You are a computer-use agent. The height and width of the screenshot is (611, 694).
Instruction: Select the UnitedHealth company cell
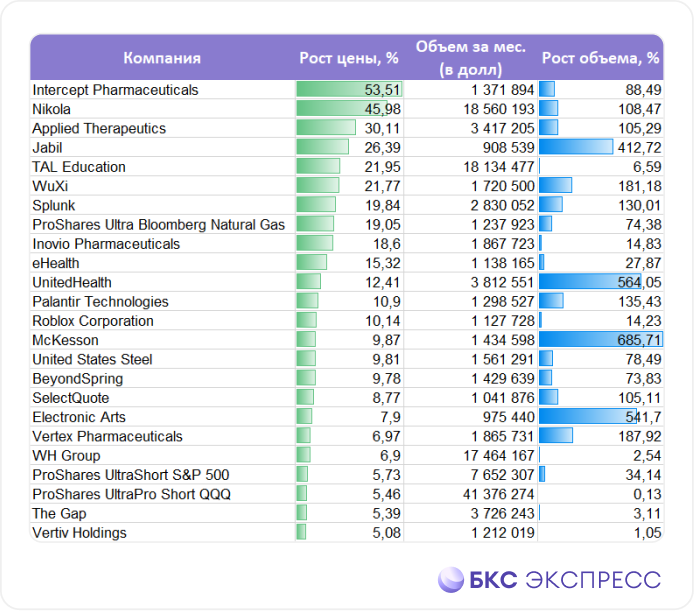[162, 282]
